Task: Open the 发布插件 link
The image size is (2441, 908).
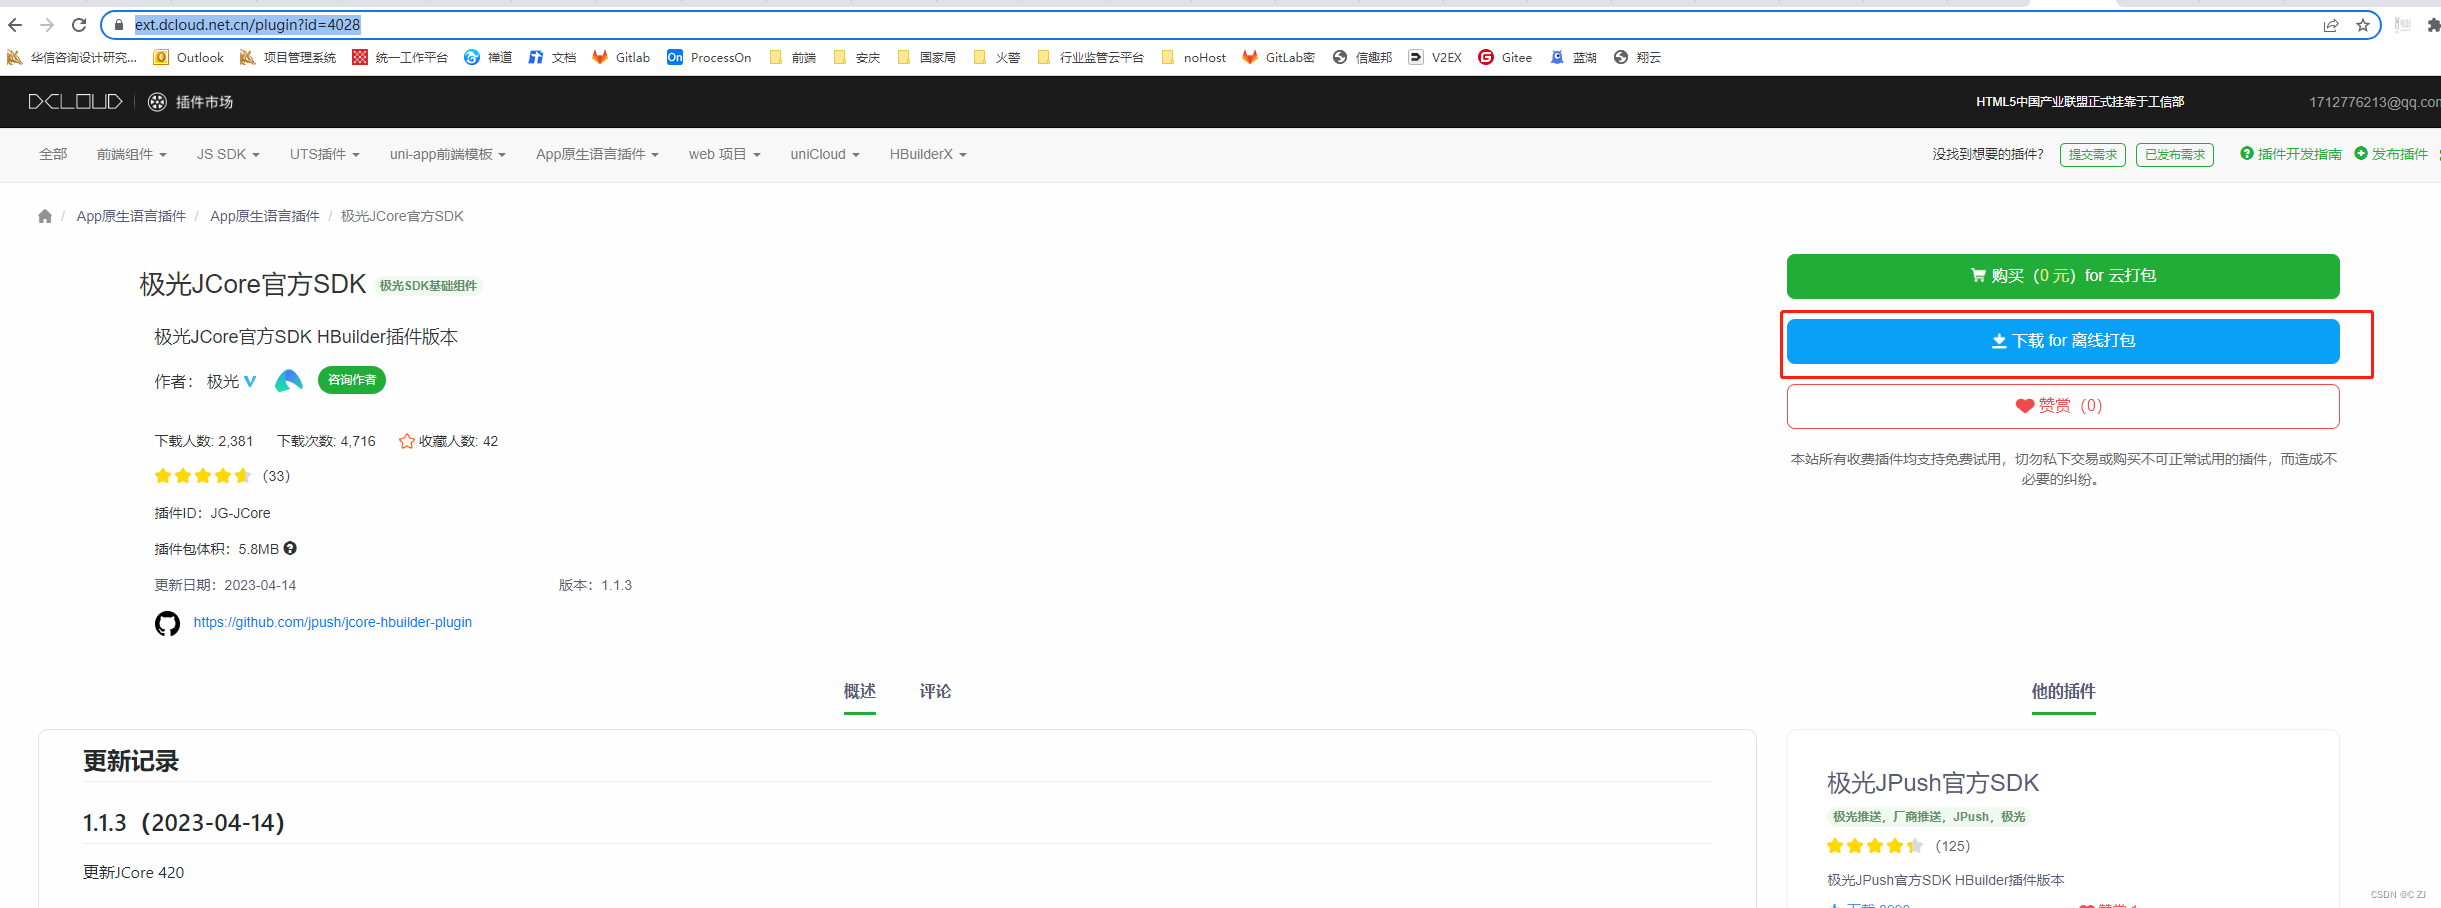Action: (x=2391, y=154)
